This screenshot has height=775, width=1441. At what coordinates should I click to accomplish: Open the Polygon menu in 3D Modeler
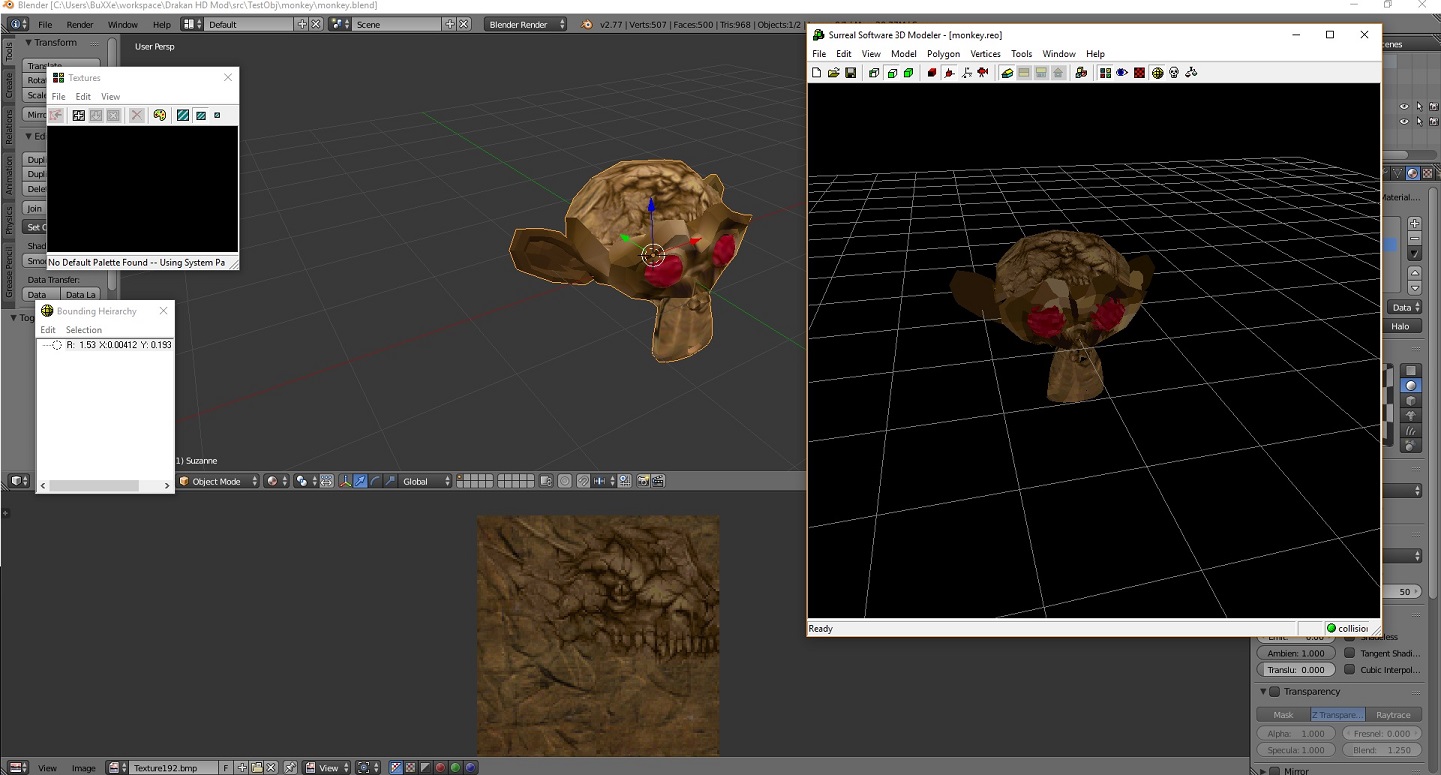tap(943, 54)
